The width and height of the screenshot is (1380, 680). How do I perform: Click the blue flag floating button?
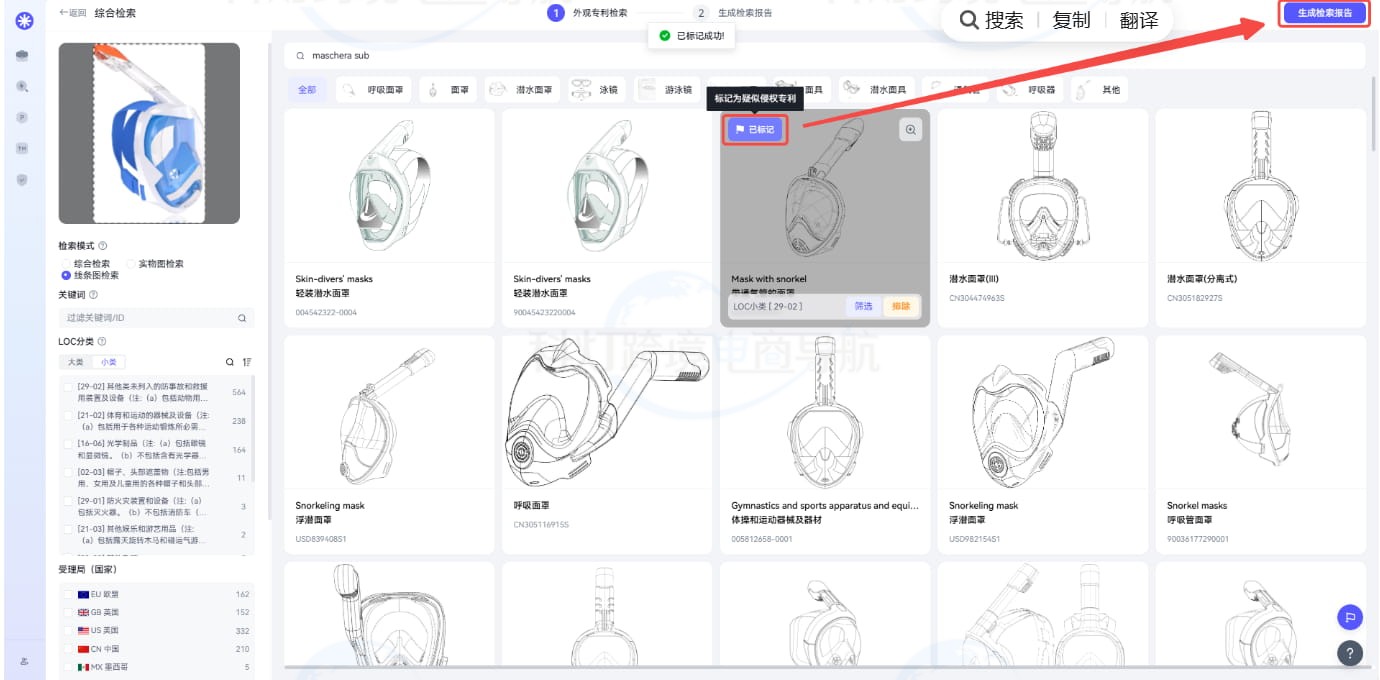click(1349, 617)
